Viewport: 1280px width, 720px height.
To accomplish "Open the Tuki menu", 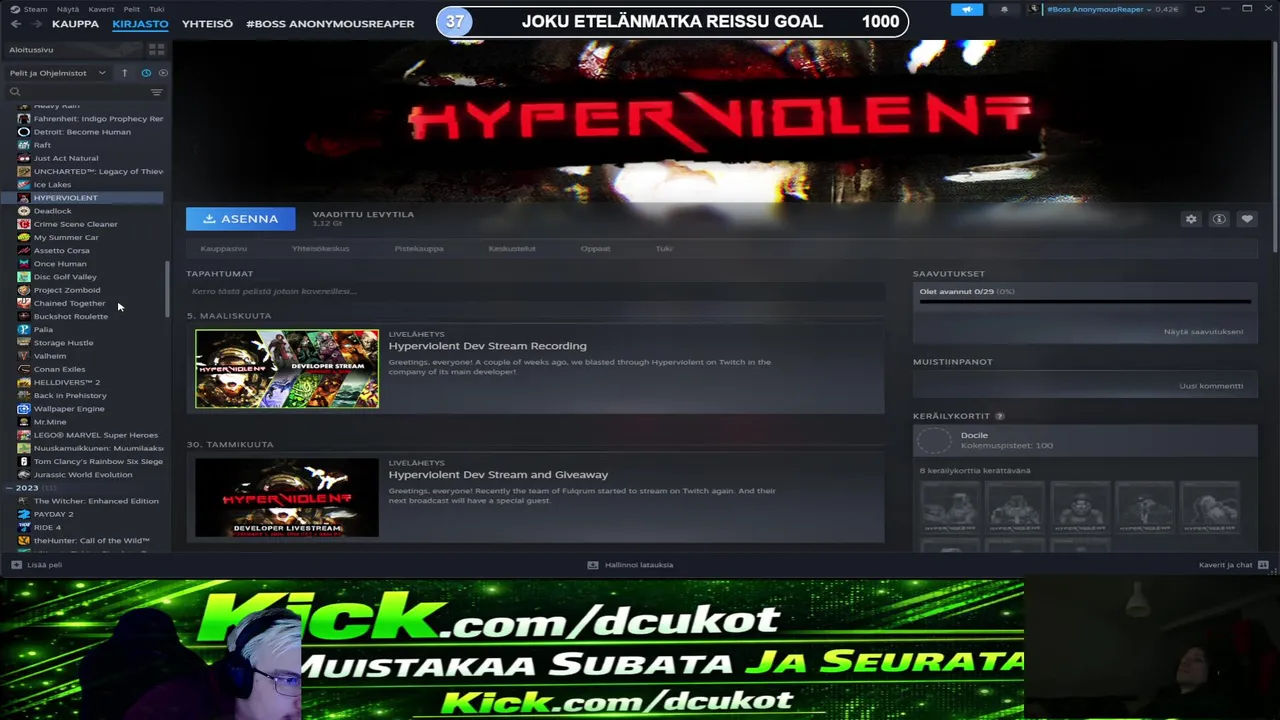I will 157,9.
